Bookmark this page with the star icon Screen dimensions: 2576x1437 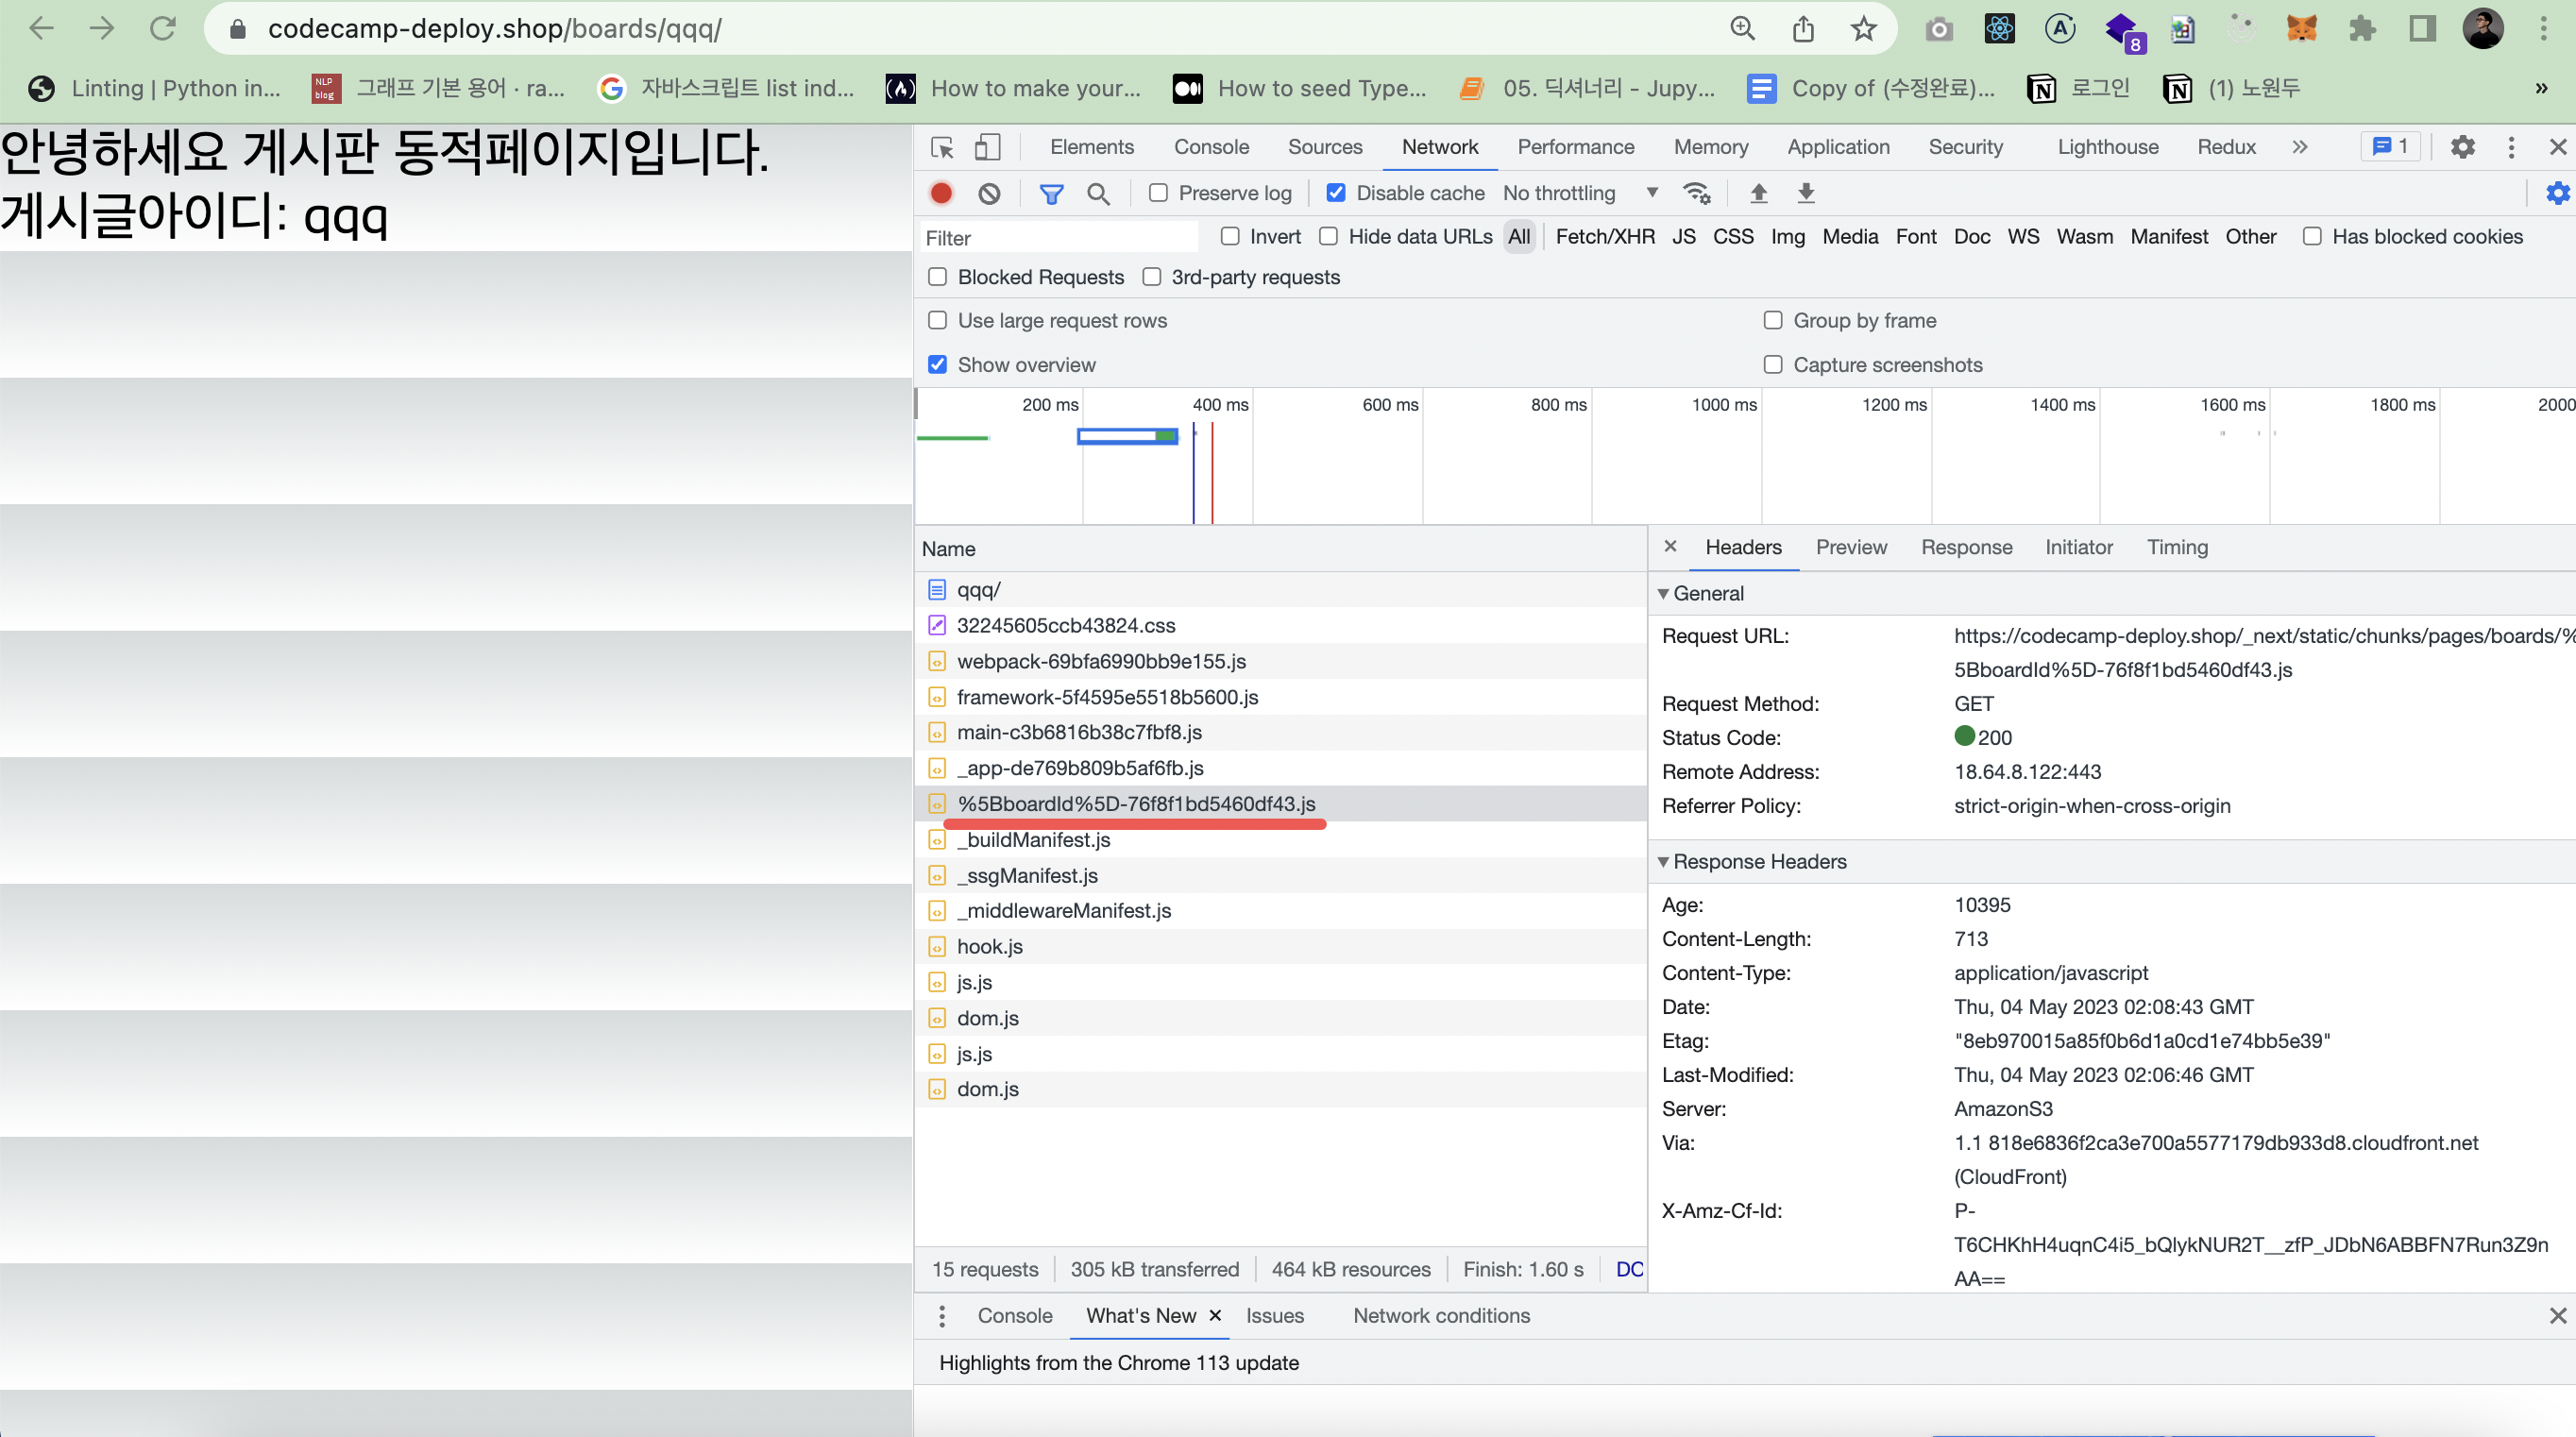pos(1863,28)
